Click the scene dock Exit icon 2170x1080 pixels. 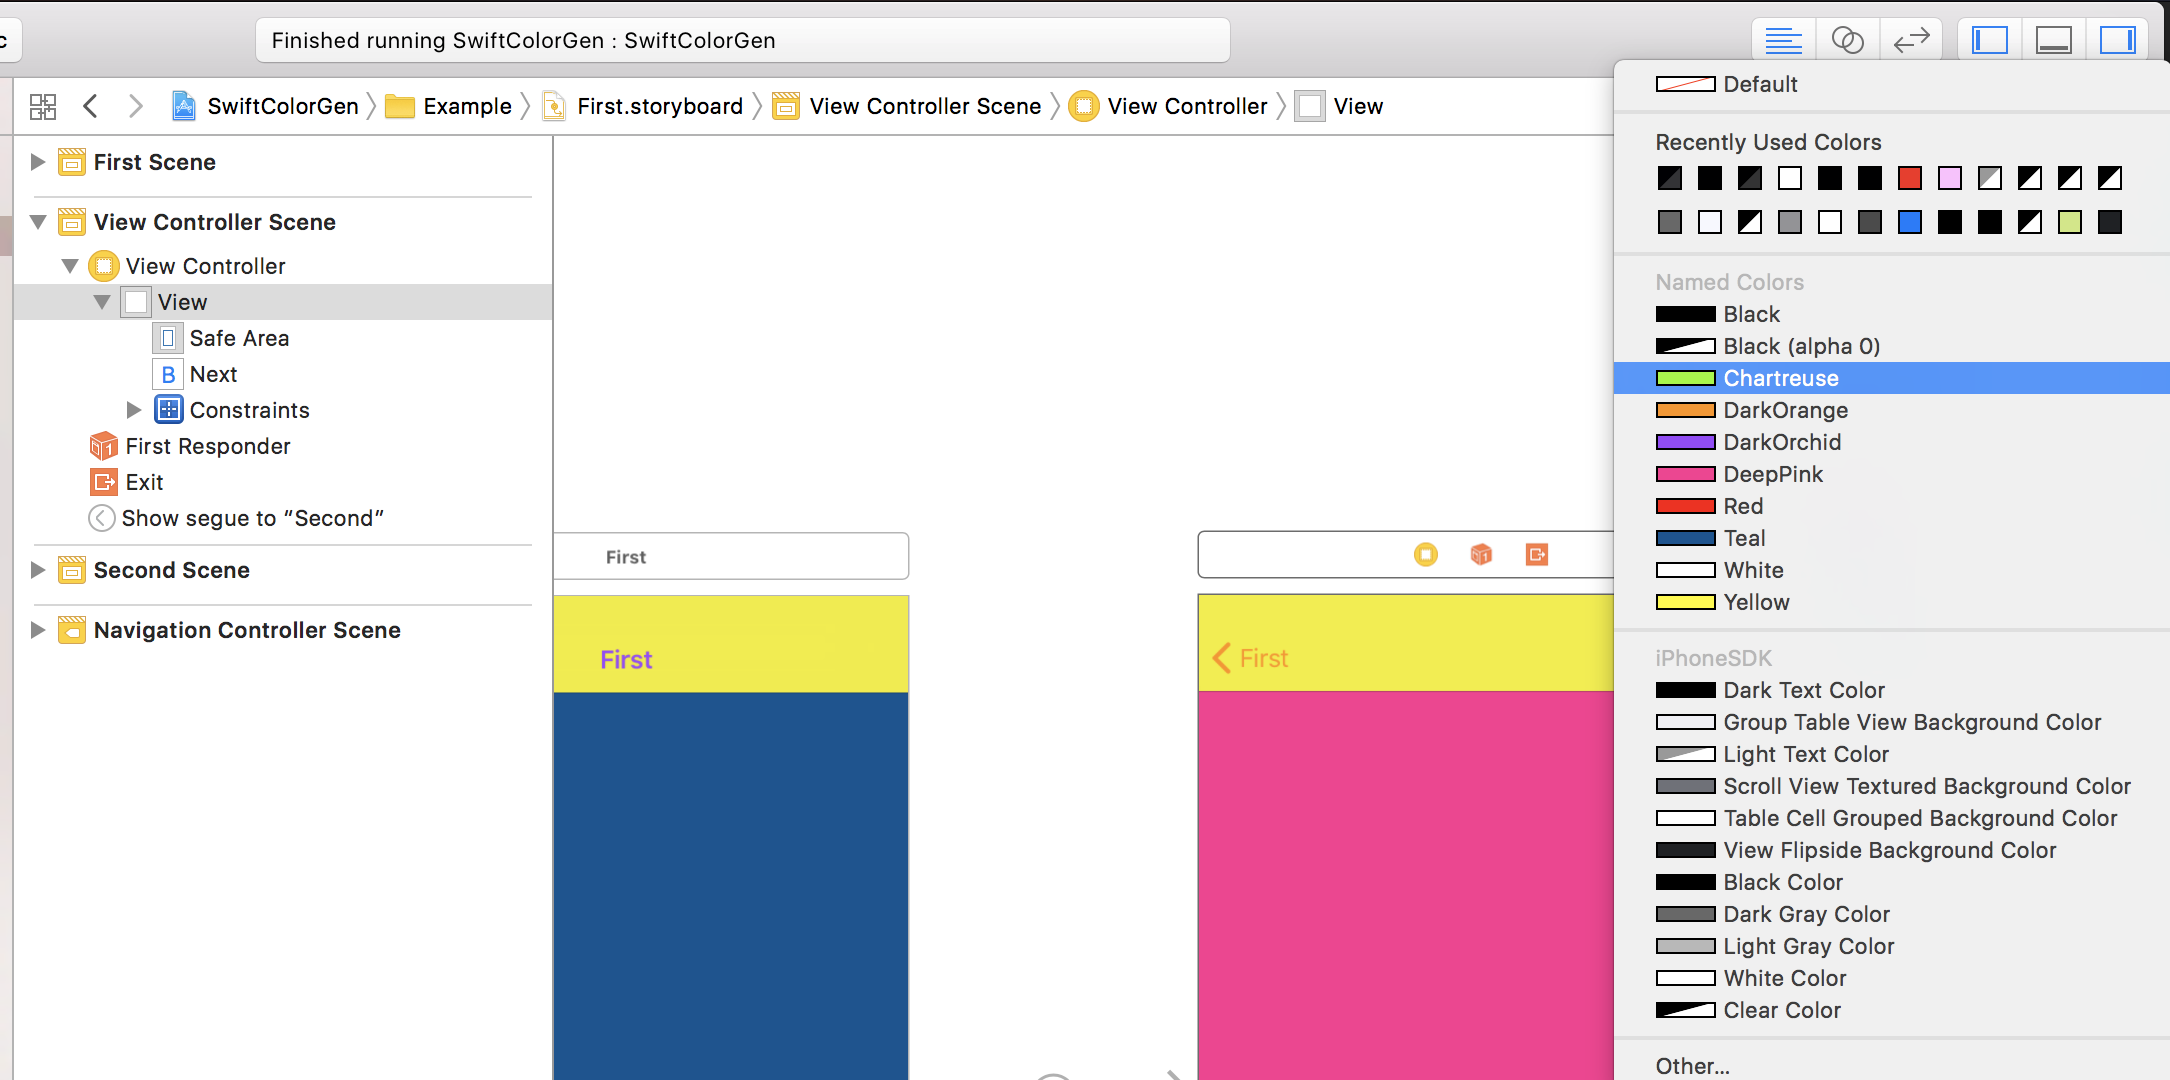pos(1537,554)
